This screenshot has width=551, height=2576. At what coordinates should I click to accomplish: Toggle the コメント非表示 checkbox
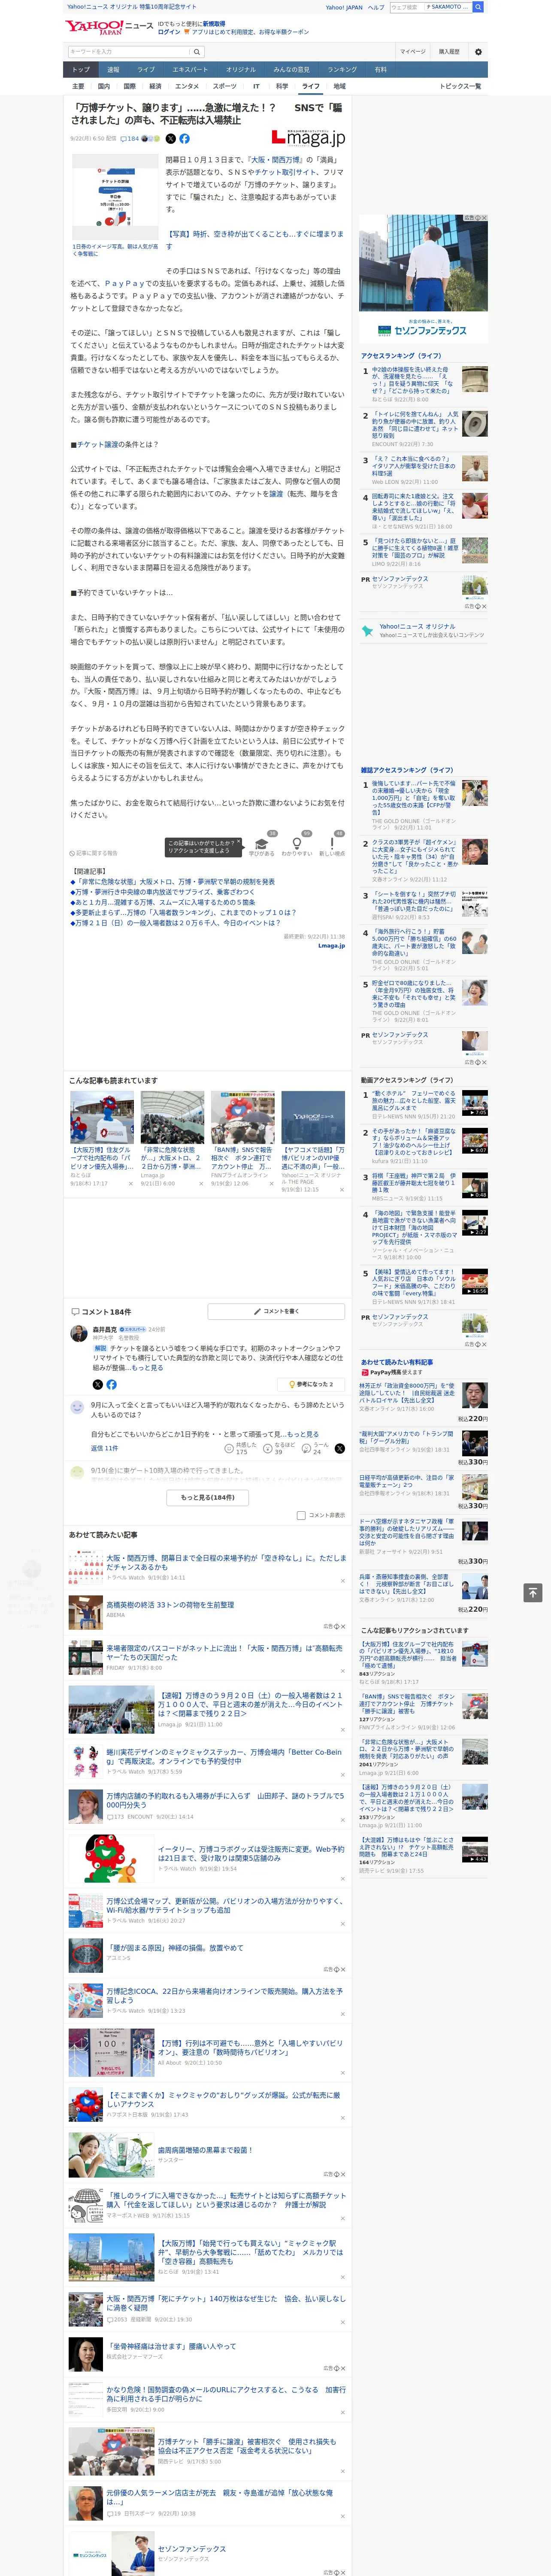pos(301,1515)
